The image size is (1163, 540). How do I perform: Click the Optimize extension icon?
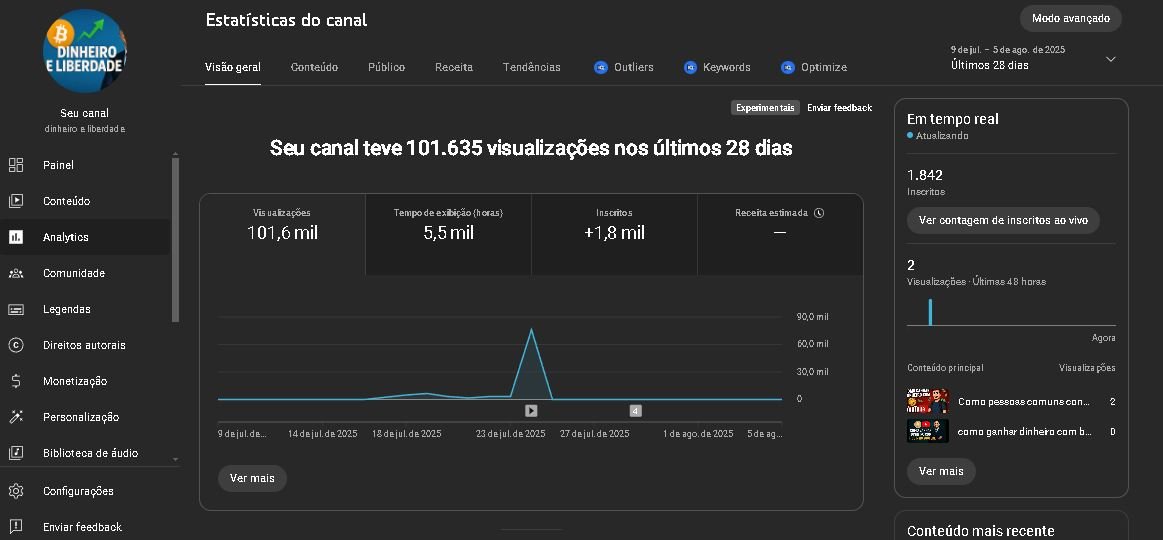coord(788,68)
